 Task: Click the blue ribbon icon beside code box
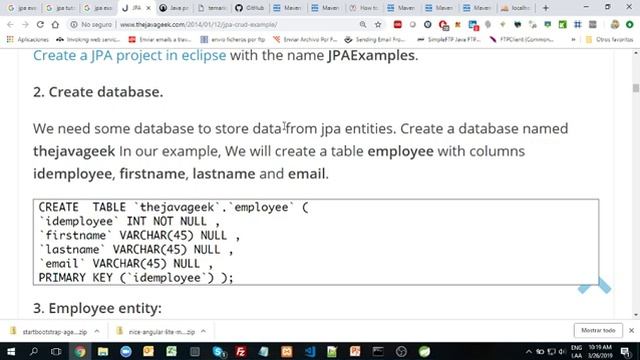[594, 286]
